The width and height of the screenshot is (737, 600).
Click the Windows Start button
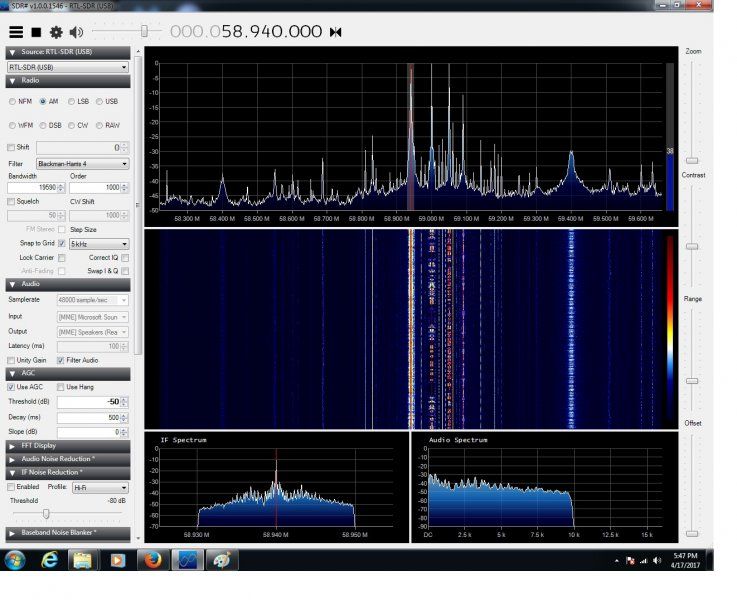pos(15,559)
